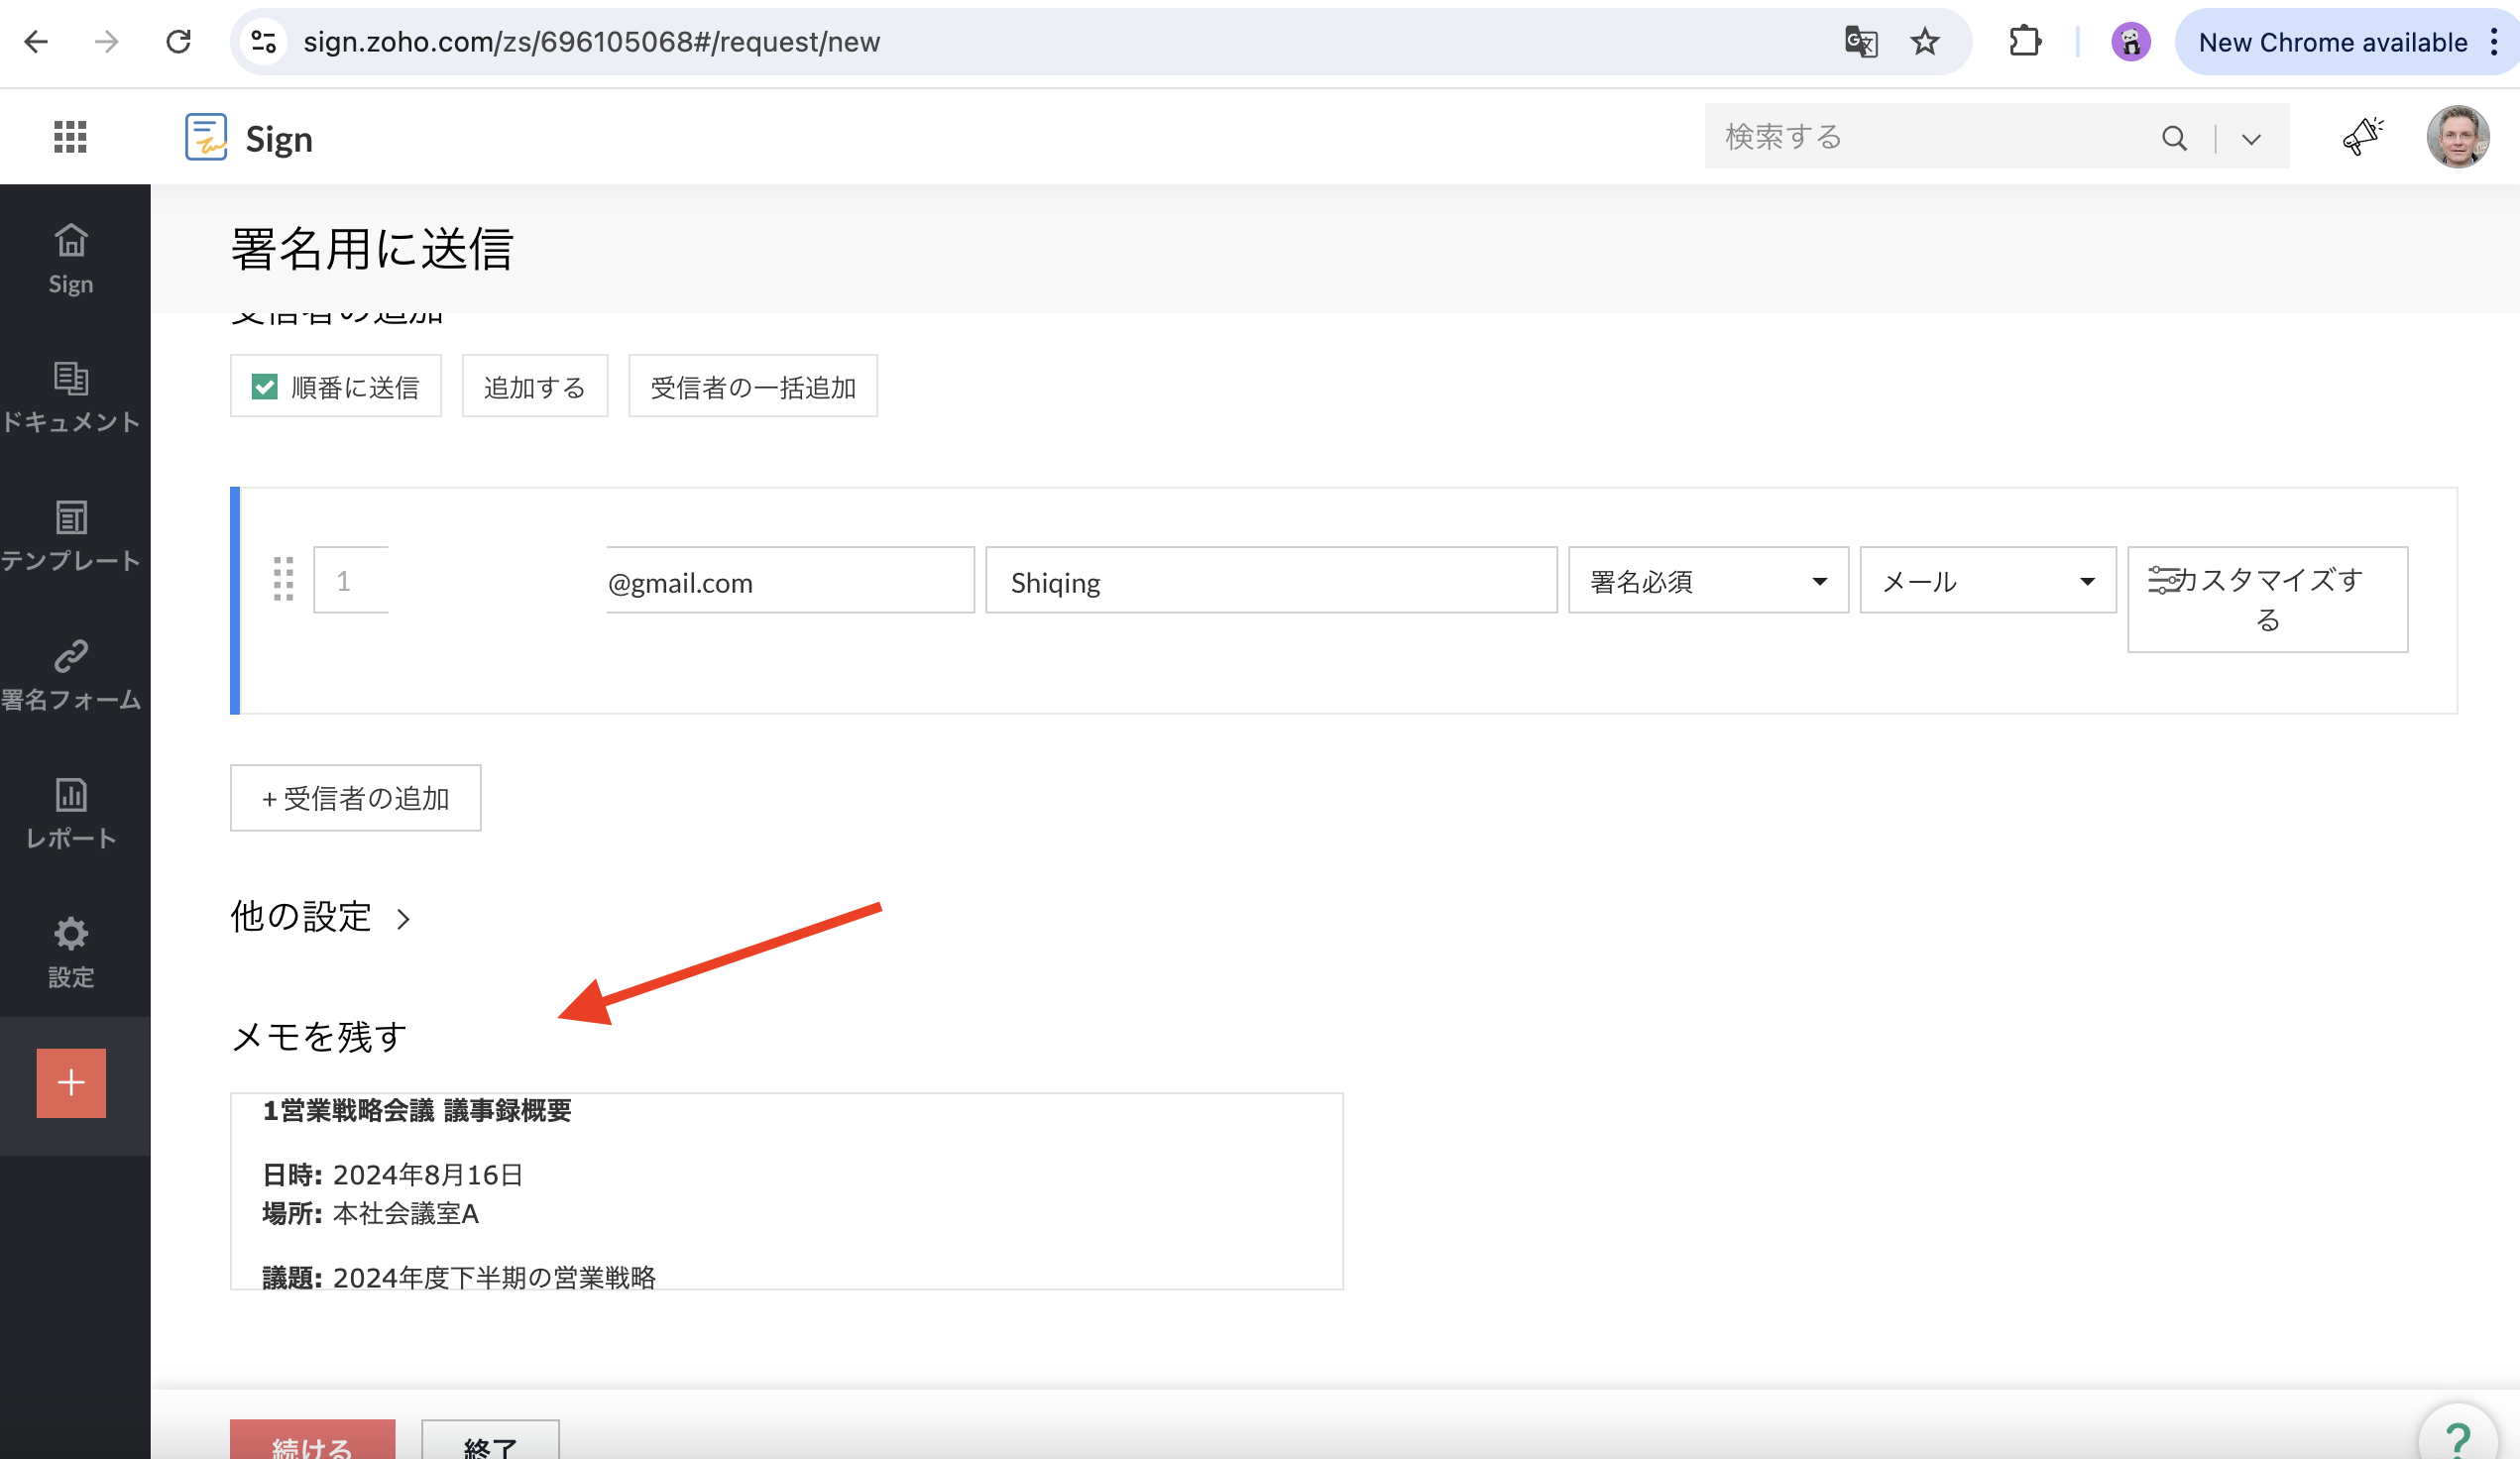Screen dimensions: 2520x1459
Task: Click the recipient row drag handle
Action: click(283, 579)
